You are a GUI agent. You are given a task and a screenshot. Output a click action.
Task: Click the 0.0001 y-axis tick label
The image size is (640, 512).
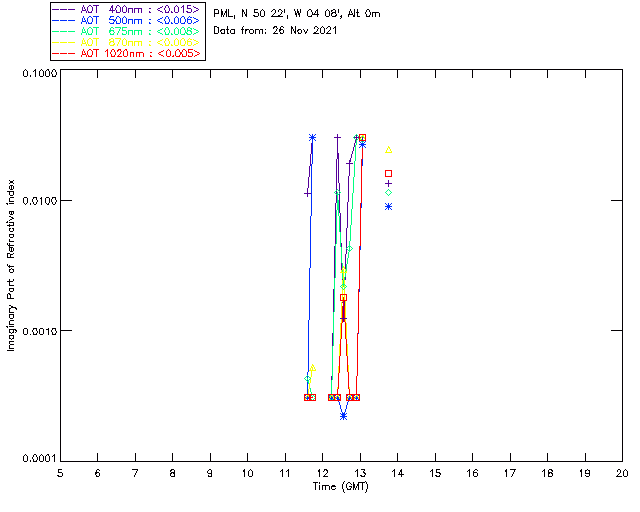(39, 459)
